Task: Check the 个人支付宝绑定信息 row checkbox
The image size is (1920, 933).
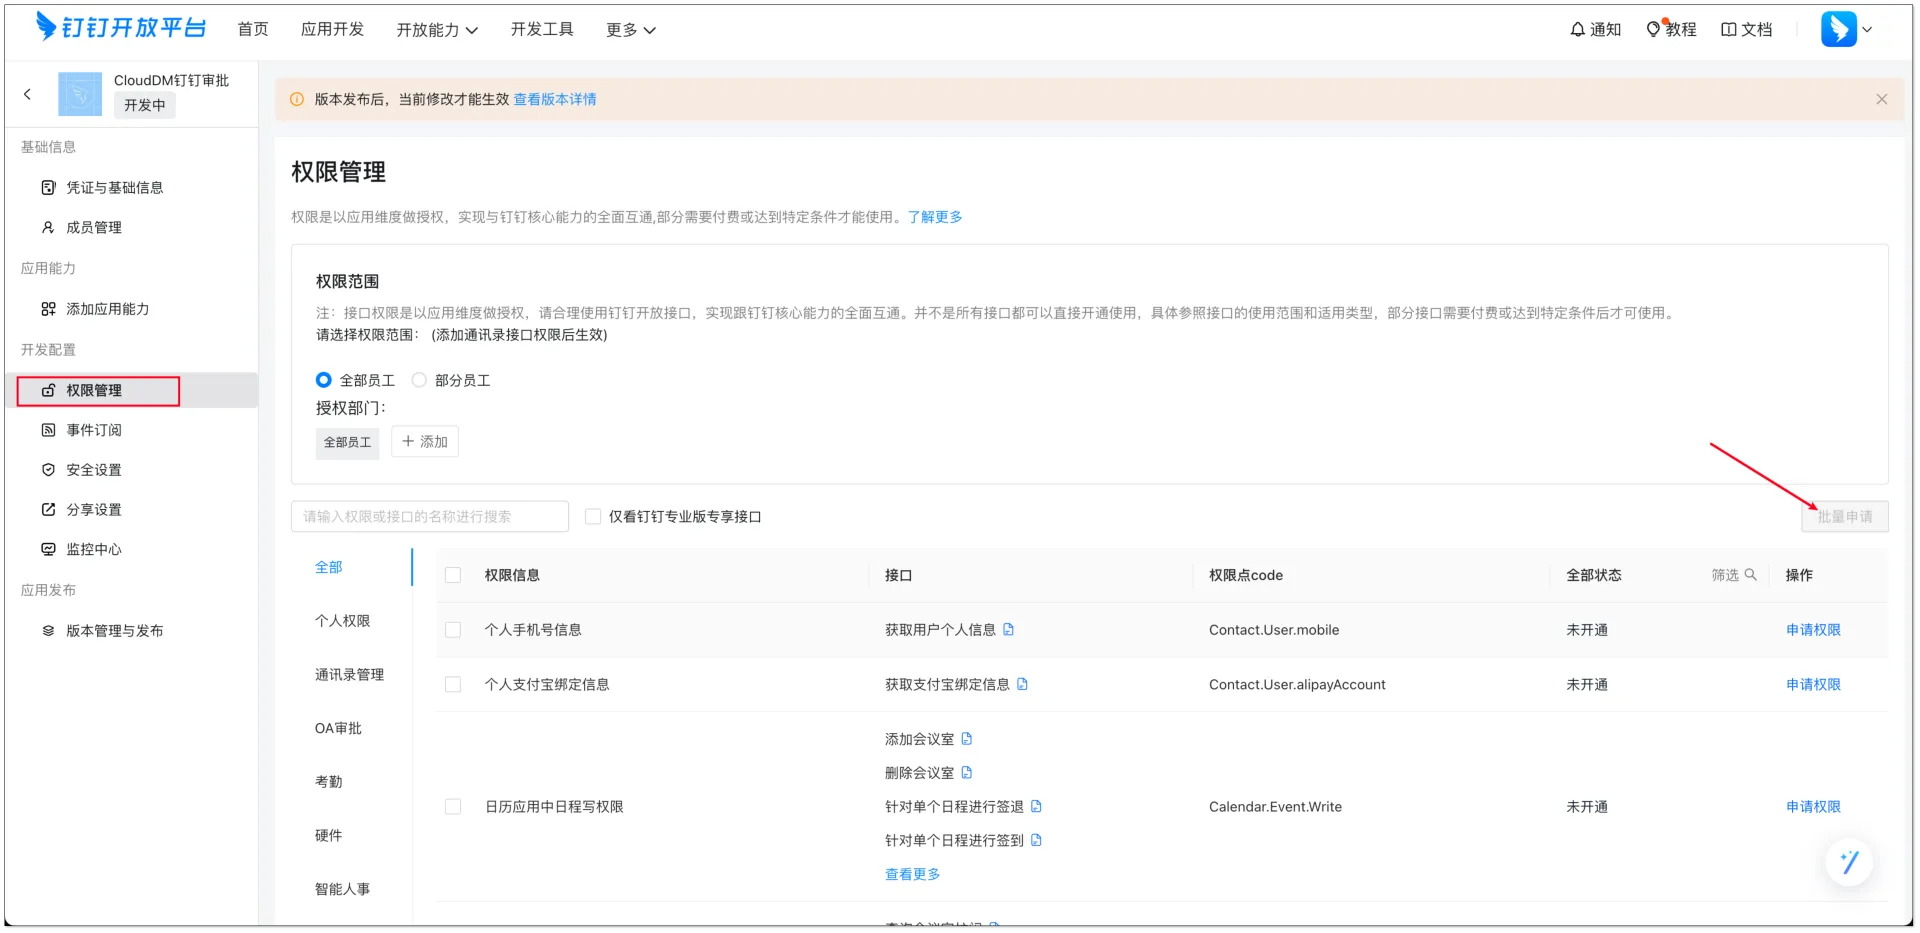Action: 453,685
